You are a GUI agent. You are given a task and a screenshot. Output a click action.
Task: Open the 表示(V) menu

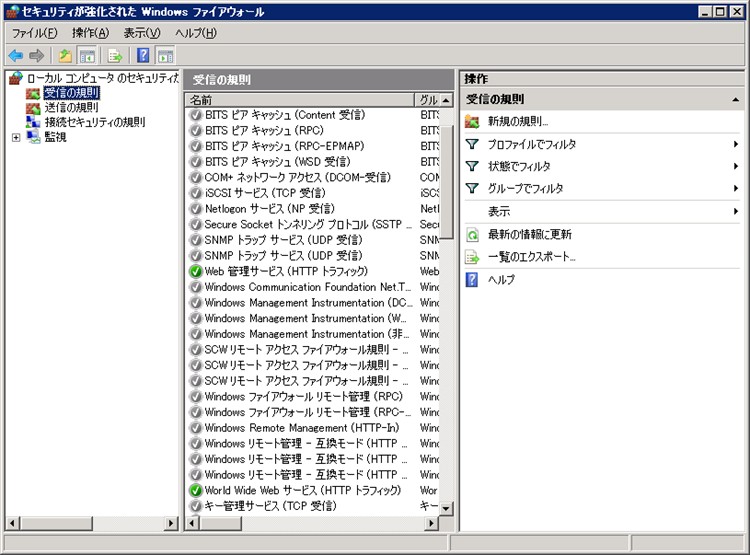coord(140,33)
